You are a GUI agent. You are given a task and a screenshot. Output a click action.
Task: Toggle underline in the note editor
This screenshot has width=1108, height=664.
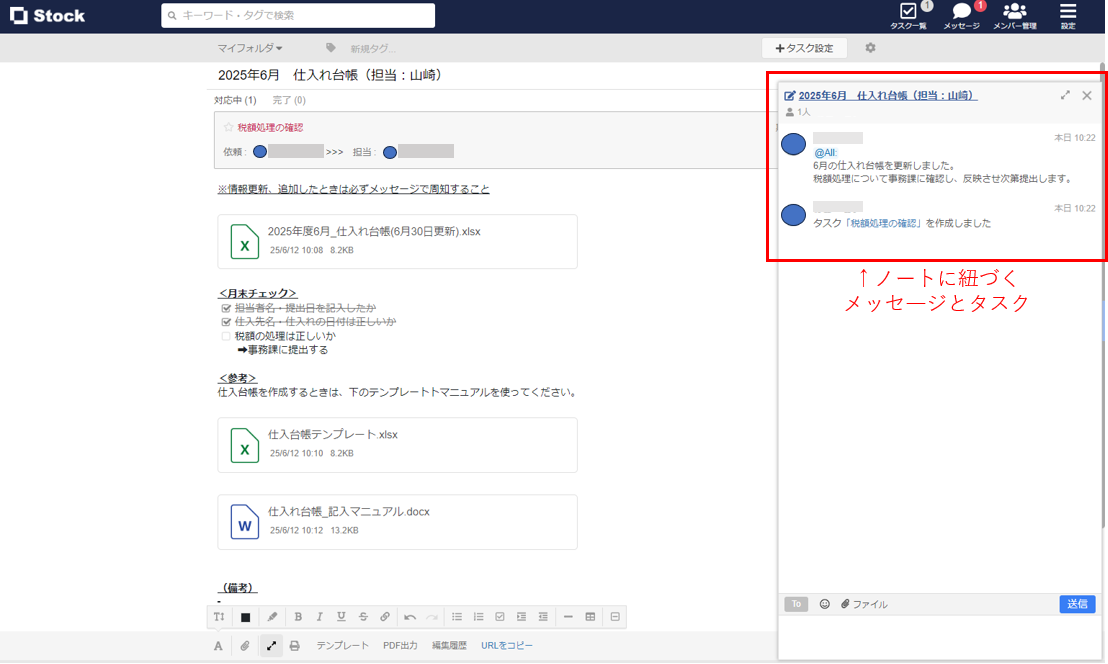coord(340,617)
